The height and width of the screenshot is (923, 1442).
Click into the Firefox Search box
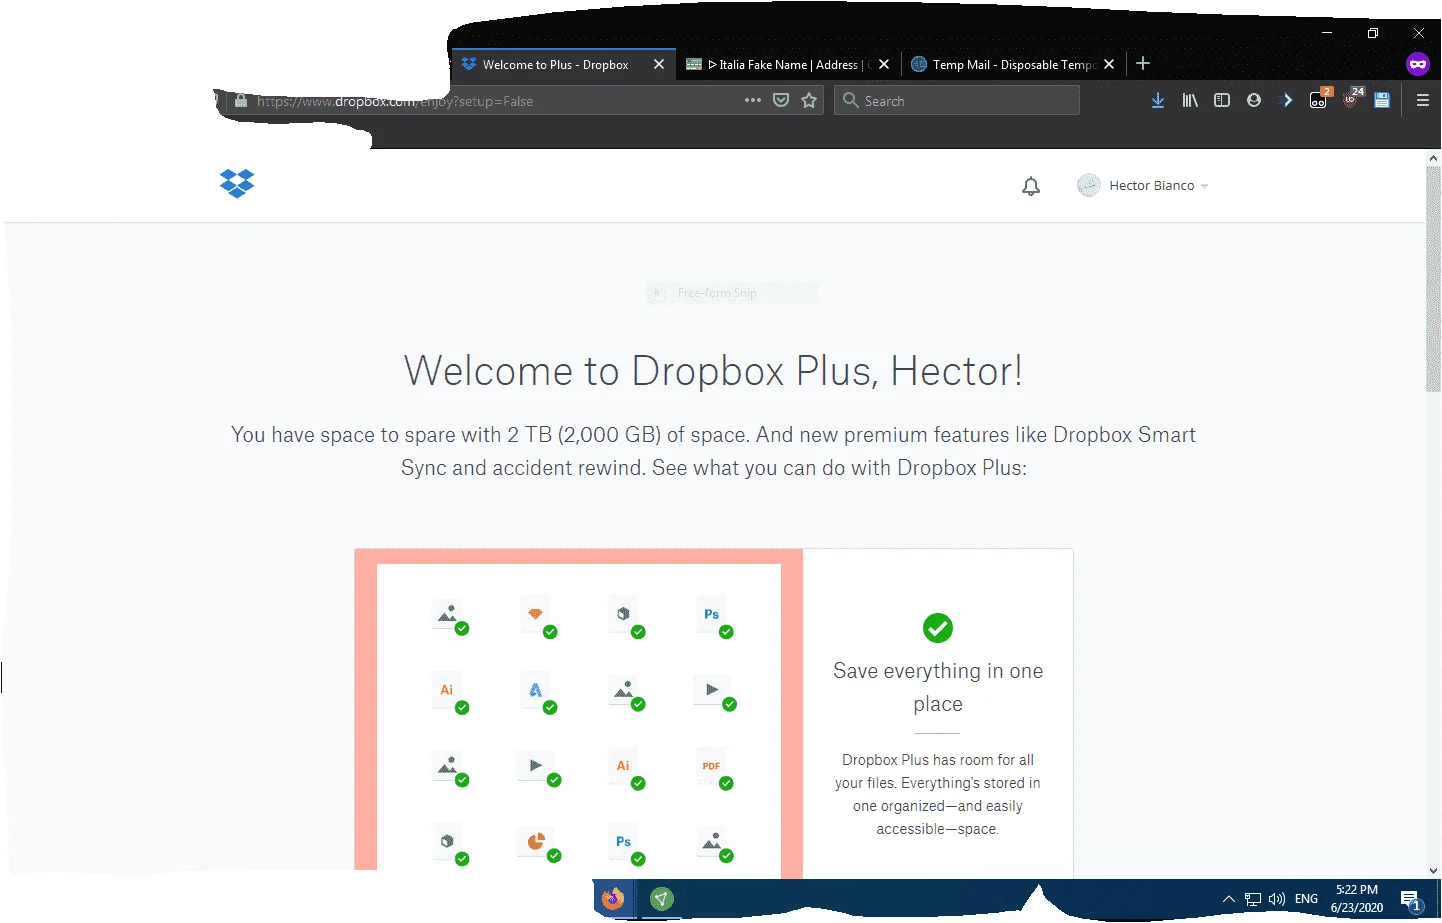click(957, 100)
